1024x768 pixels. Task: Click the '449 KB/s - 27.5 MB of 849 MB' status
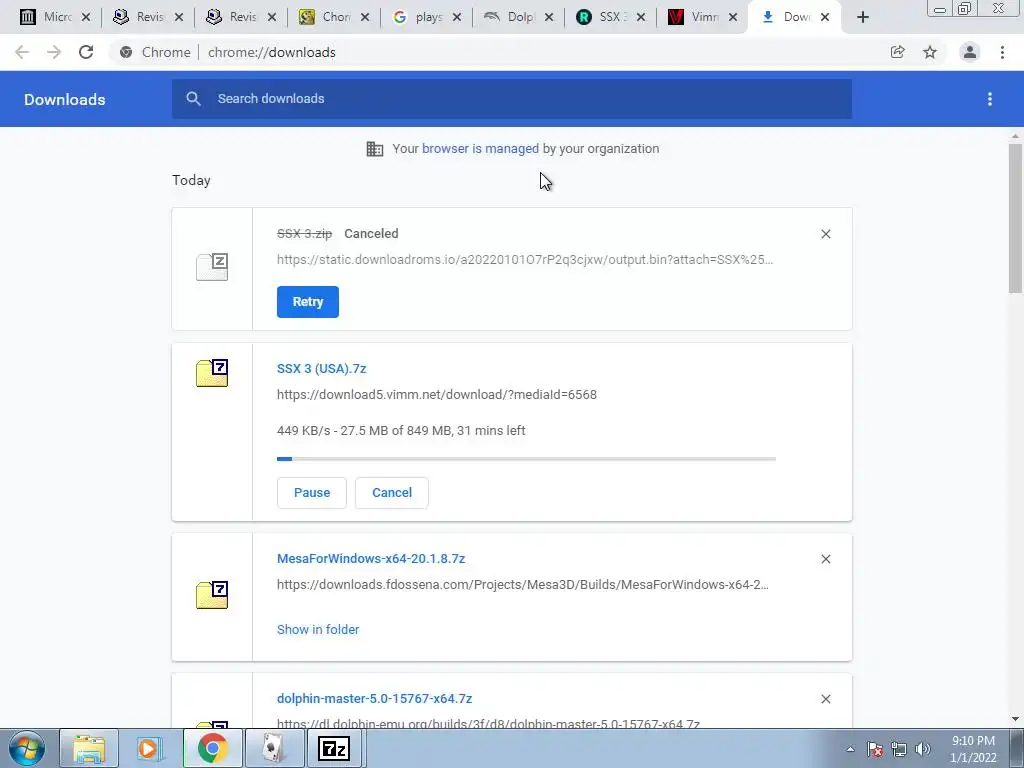pos(401,430)
